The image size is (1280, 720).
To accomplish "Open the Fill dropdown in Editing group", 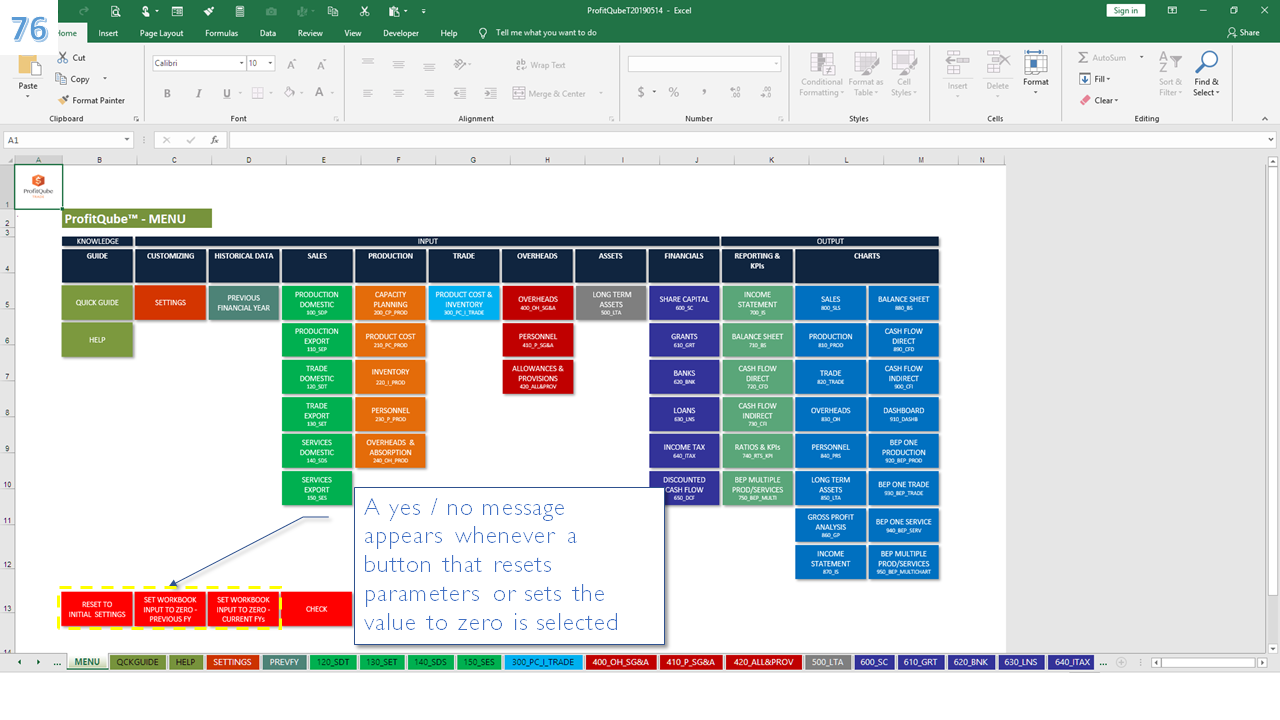I will point(1095,79).
